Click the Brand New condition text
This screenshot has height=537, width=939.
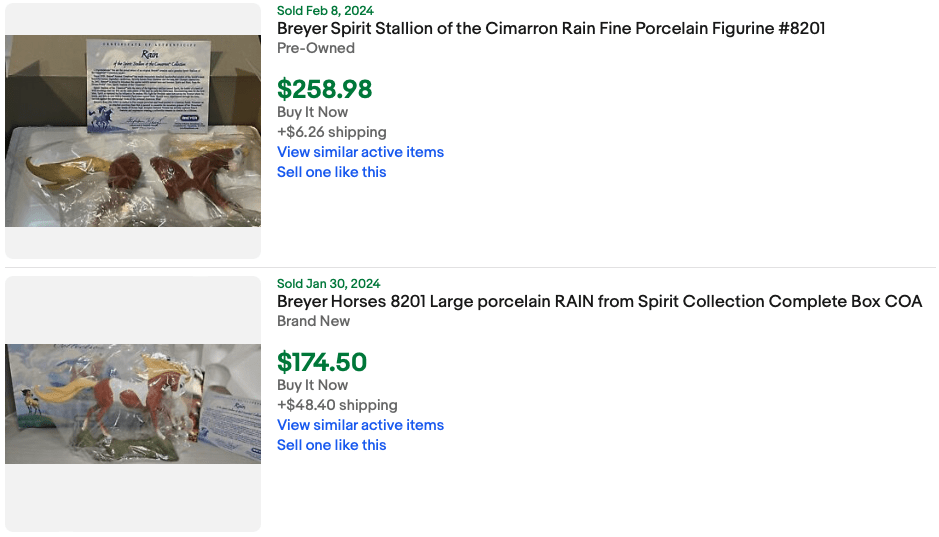(x=314, y=321)
